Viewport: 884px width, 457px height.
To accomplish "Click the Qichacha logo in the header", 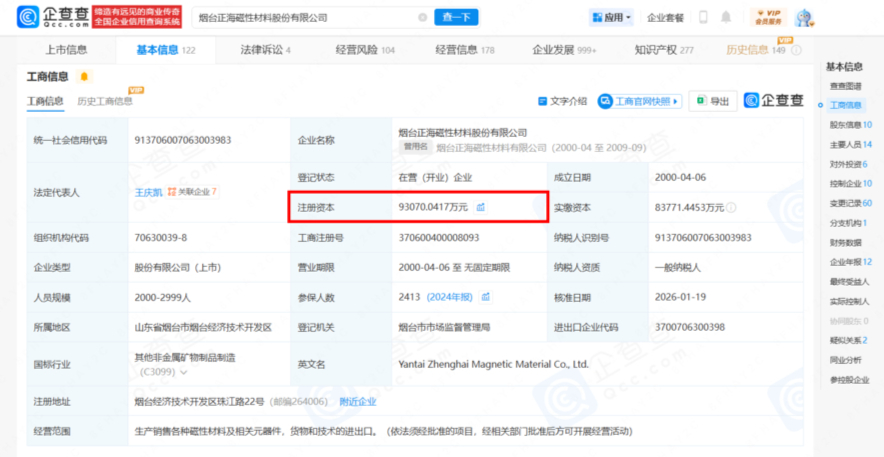I will coord(46,17).
